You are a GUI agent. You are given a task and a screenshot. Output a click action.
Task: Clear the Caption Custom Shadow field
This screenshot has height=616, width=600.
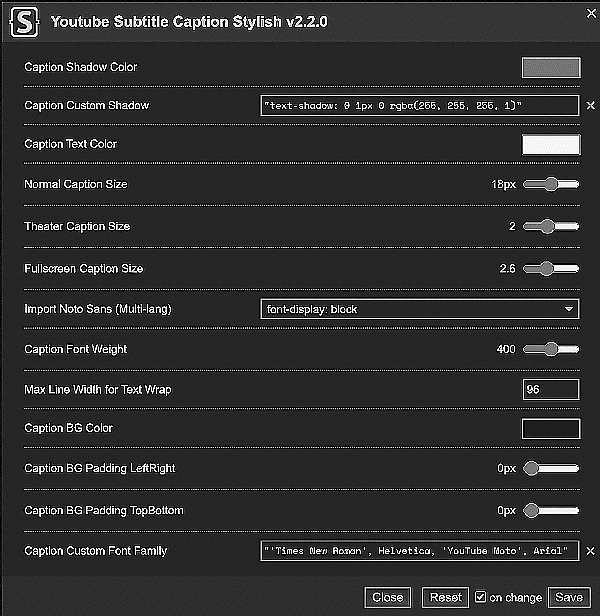590,105
